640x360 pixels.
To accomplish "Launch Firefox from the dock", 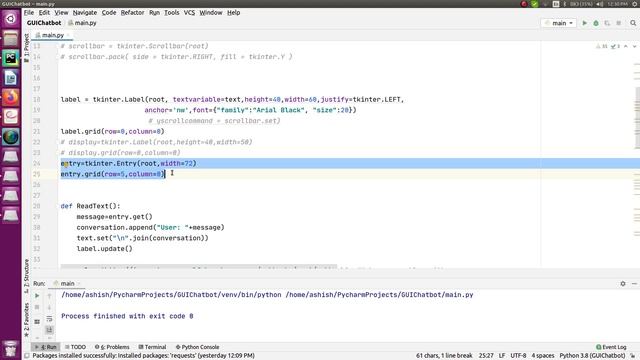I will coord(11,97).
